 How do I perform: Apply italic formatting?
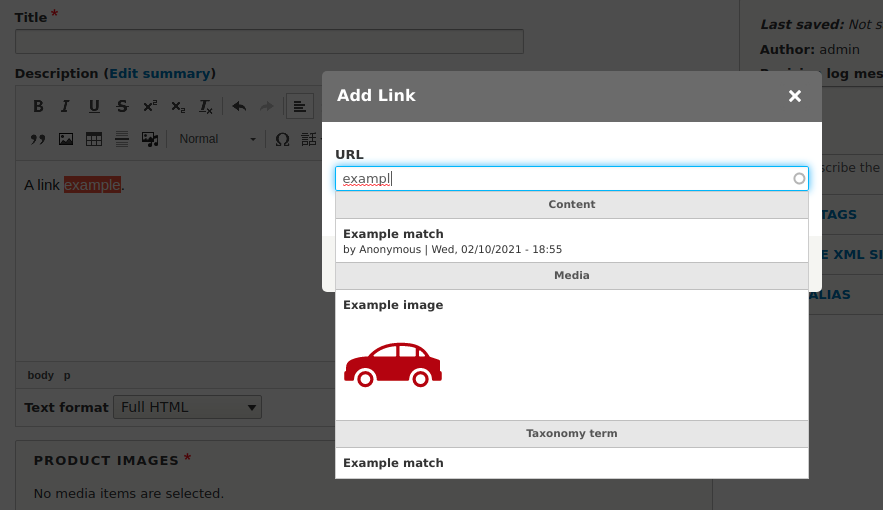(65, 106)
